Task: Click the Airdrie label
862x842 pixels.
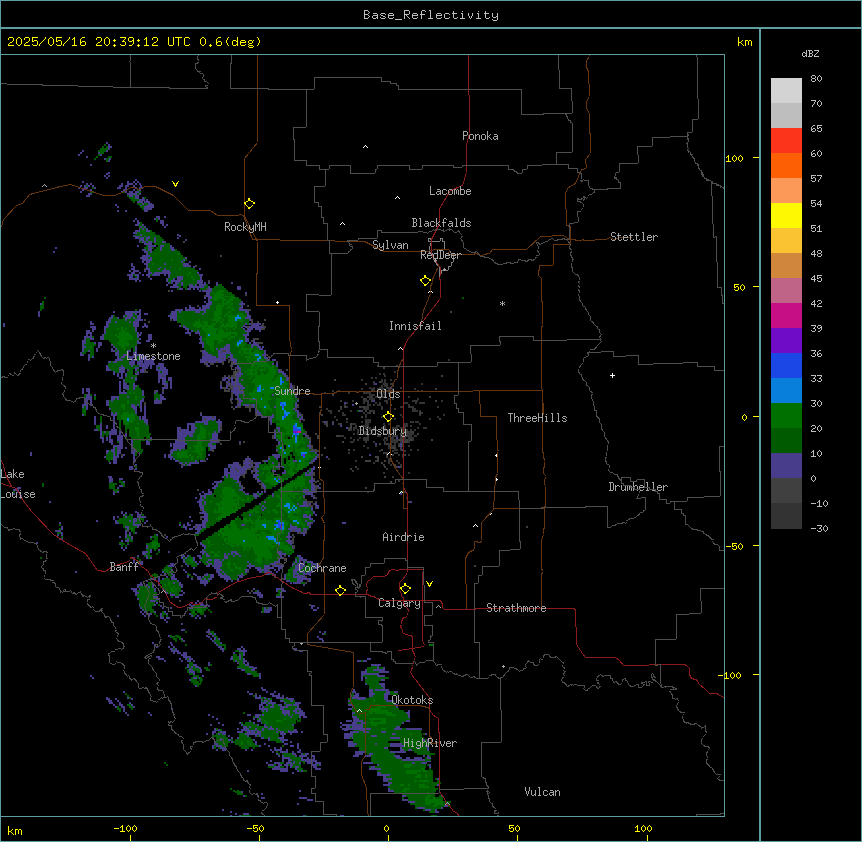Action: [x=403, y=537]
